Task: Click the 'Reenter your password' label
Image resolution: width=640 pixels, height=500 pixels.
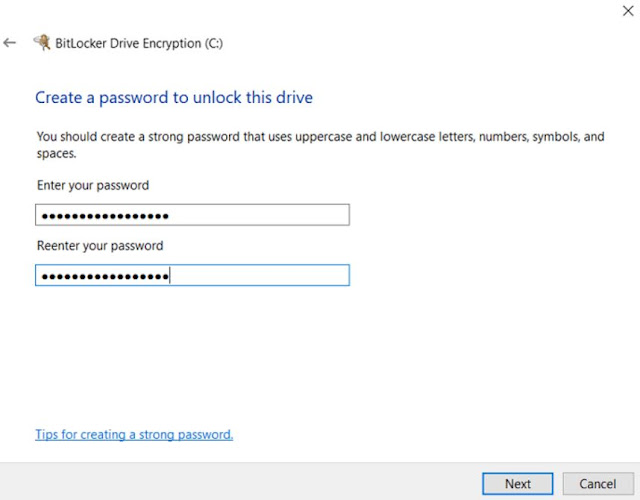Action: pyautogui.click(x=100, y=246)
